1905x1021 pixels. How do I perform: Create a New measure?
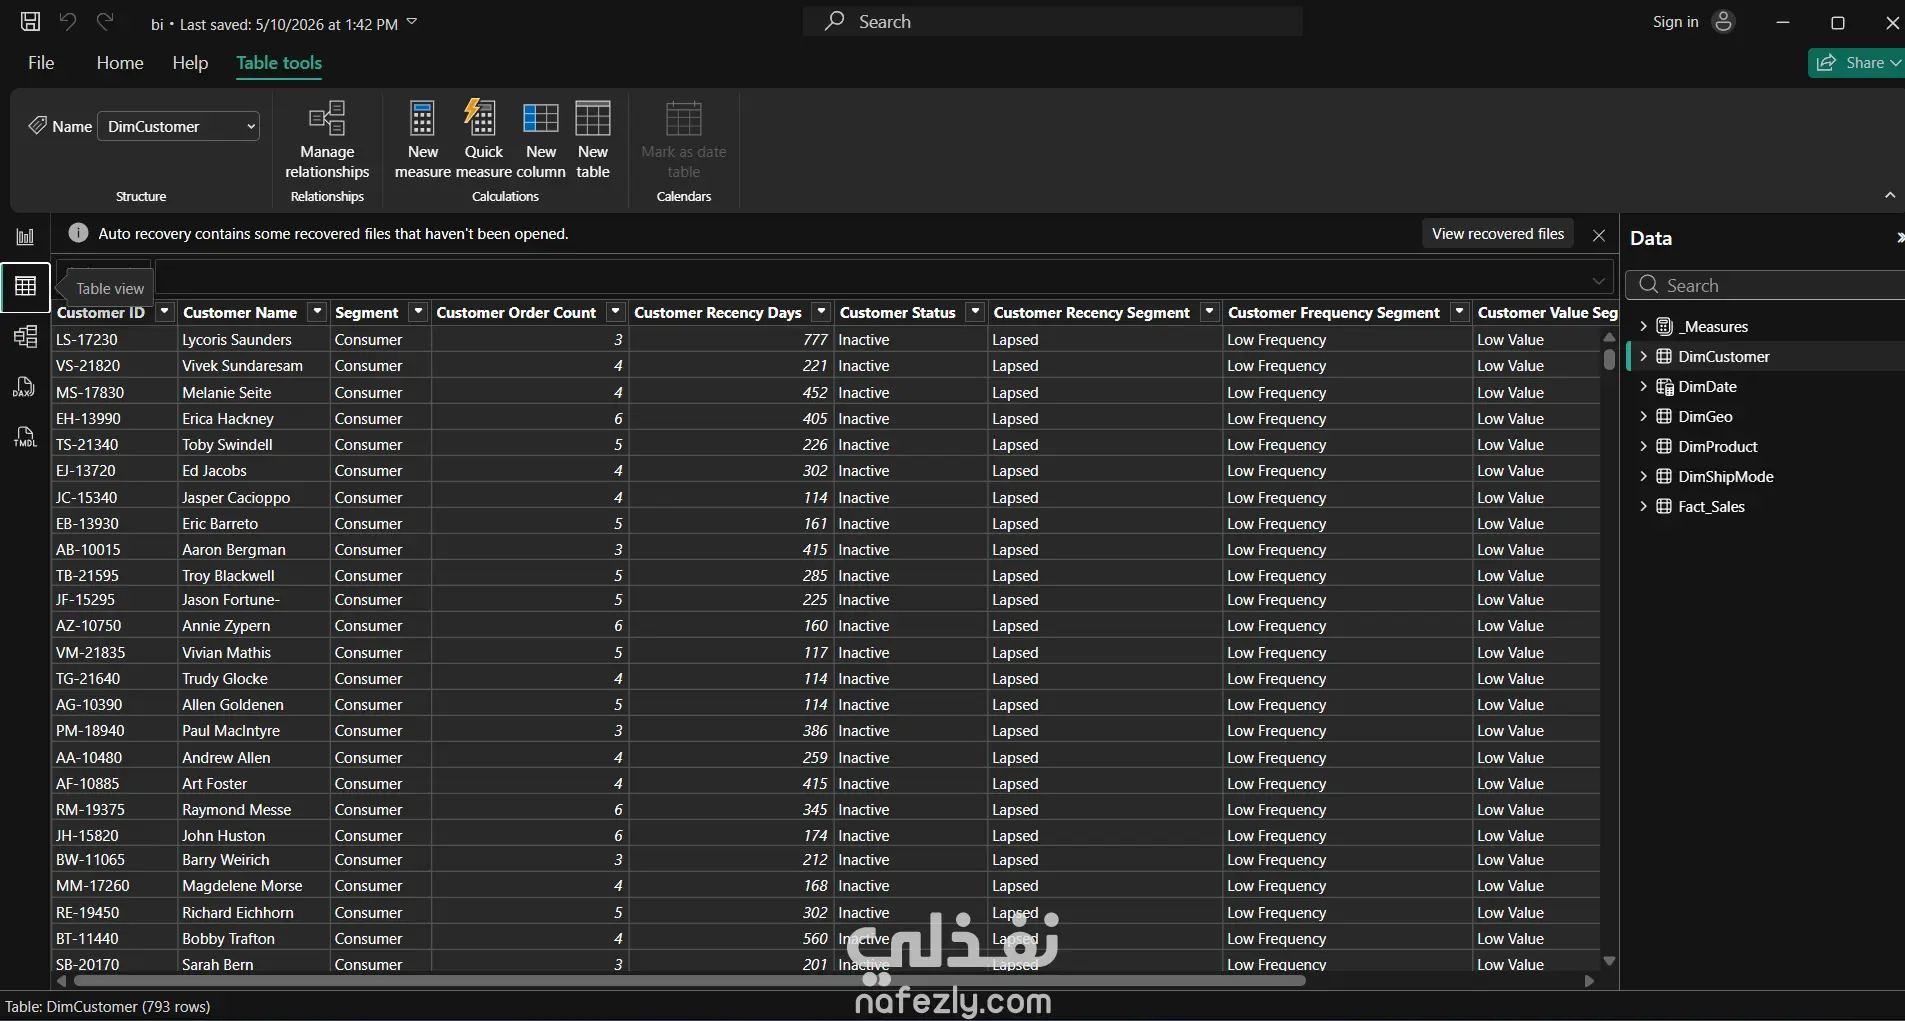pos(423,140)
